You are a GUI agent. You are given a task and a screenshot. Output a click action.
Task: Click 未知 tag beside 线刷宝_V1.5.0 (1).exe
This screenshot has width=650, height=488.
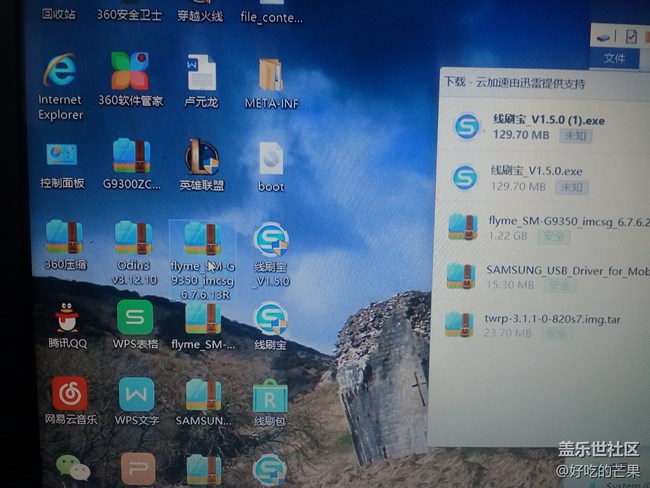pos(575,136)
